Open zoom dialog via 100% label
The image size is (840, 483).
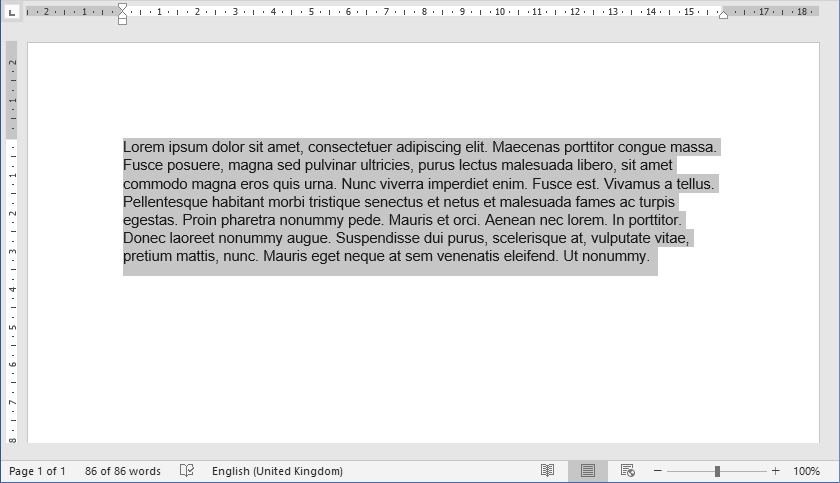click(x=806, y=471)
